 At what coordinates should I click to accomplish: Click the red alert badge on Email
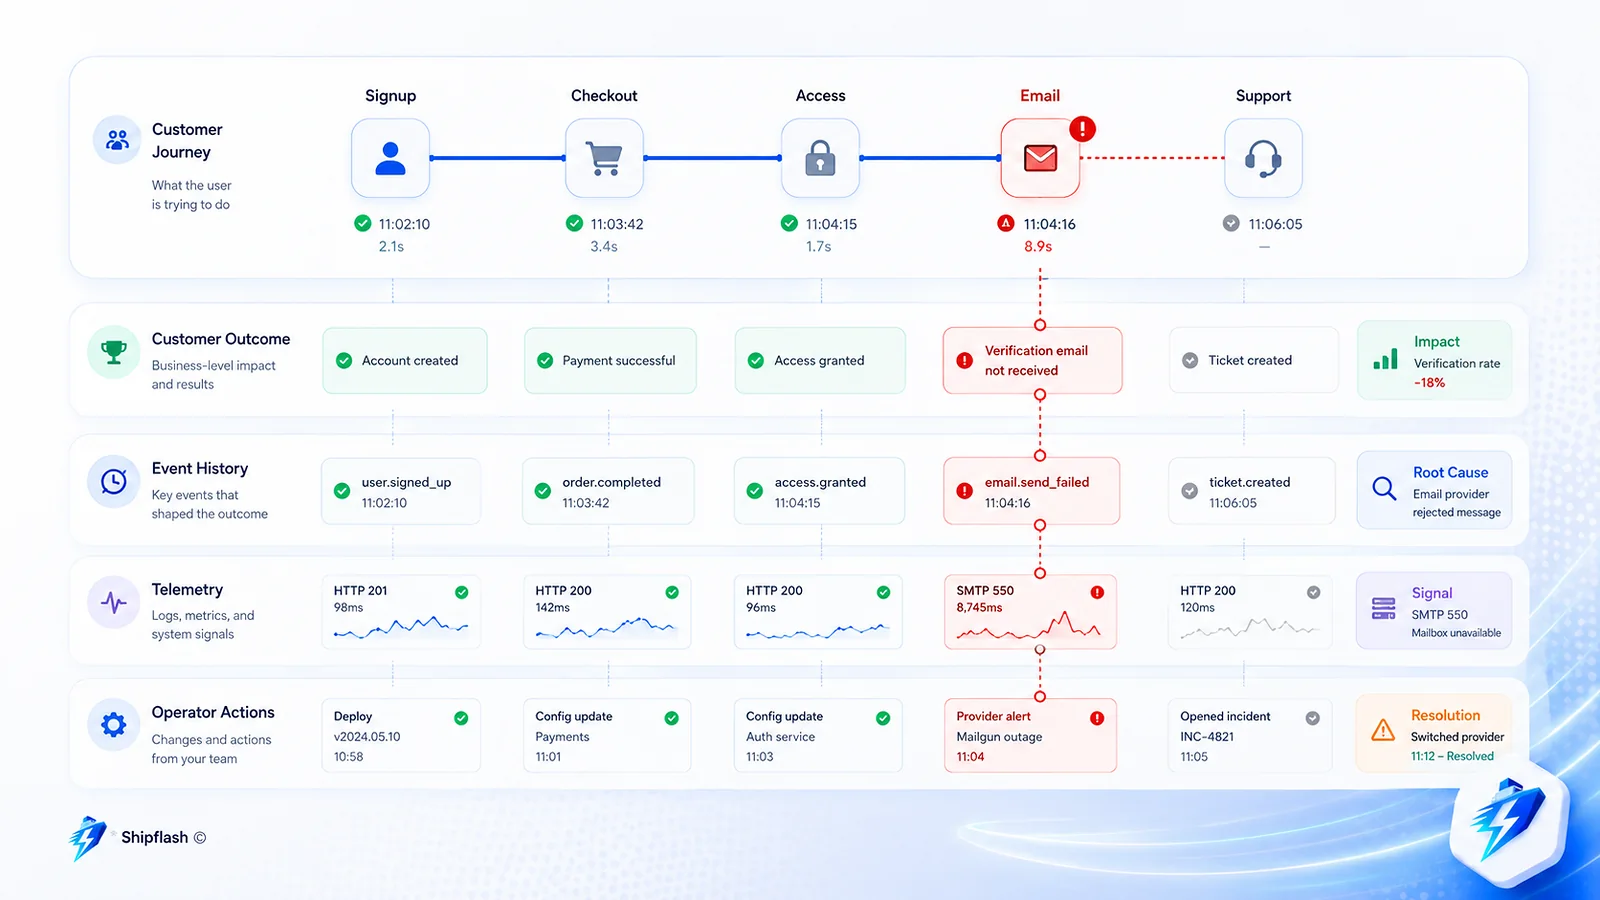[x=1082, y=129]
